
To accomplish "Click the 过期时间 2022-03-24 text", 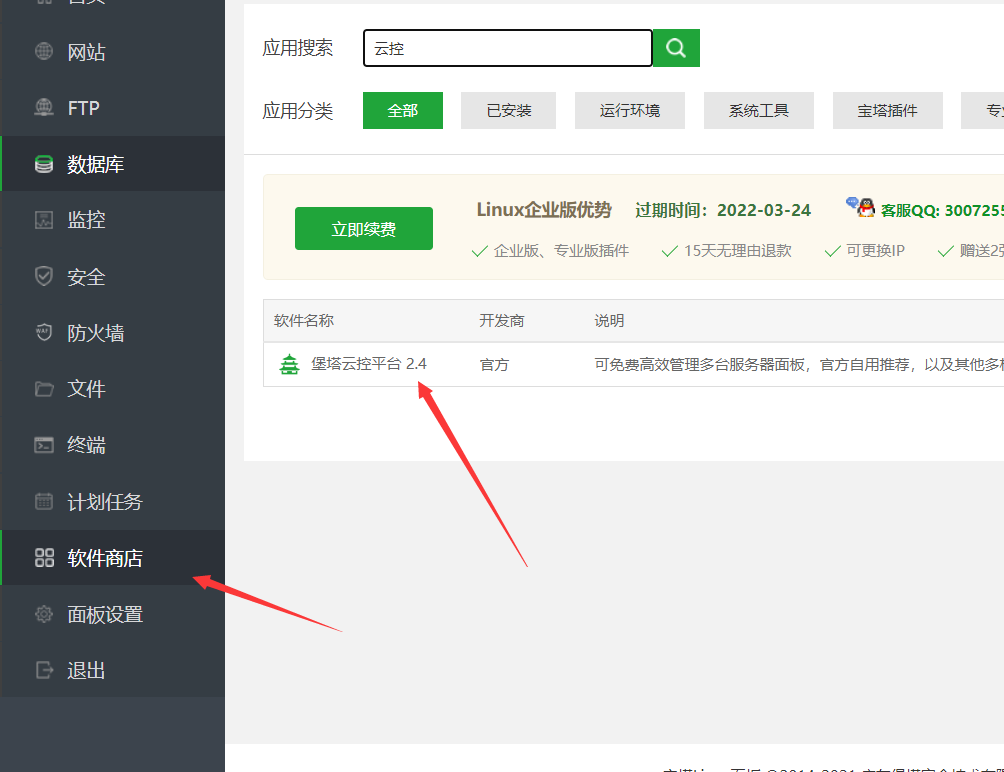I will (x=723, y=210).
